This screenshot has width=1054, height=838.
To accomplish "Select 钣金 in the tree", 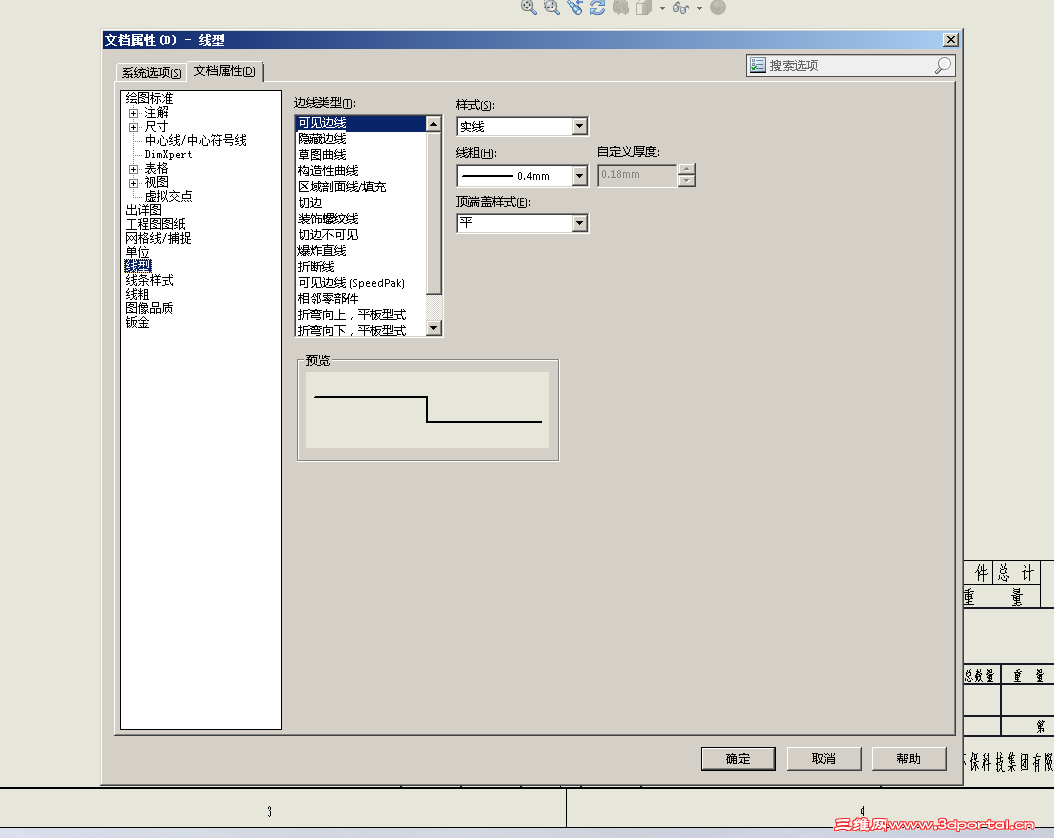I will 137,322.
